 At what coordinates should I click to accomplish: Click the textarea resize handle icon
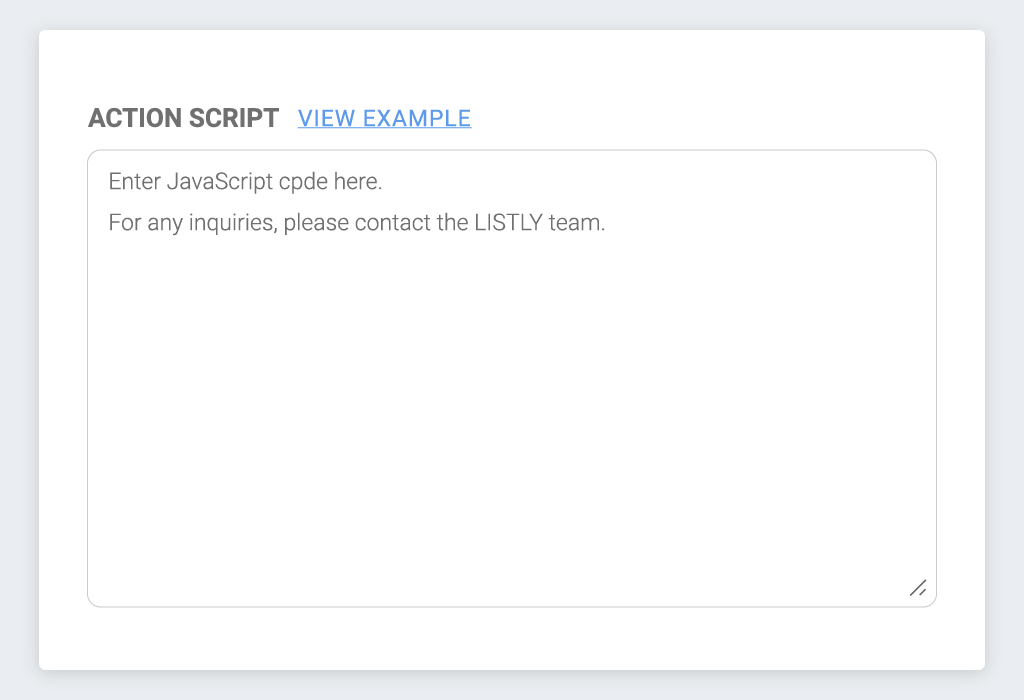coord(918,588)
